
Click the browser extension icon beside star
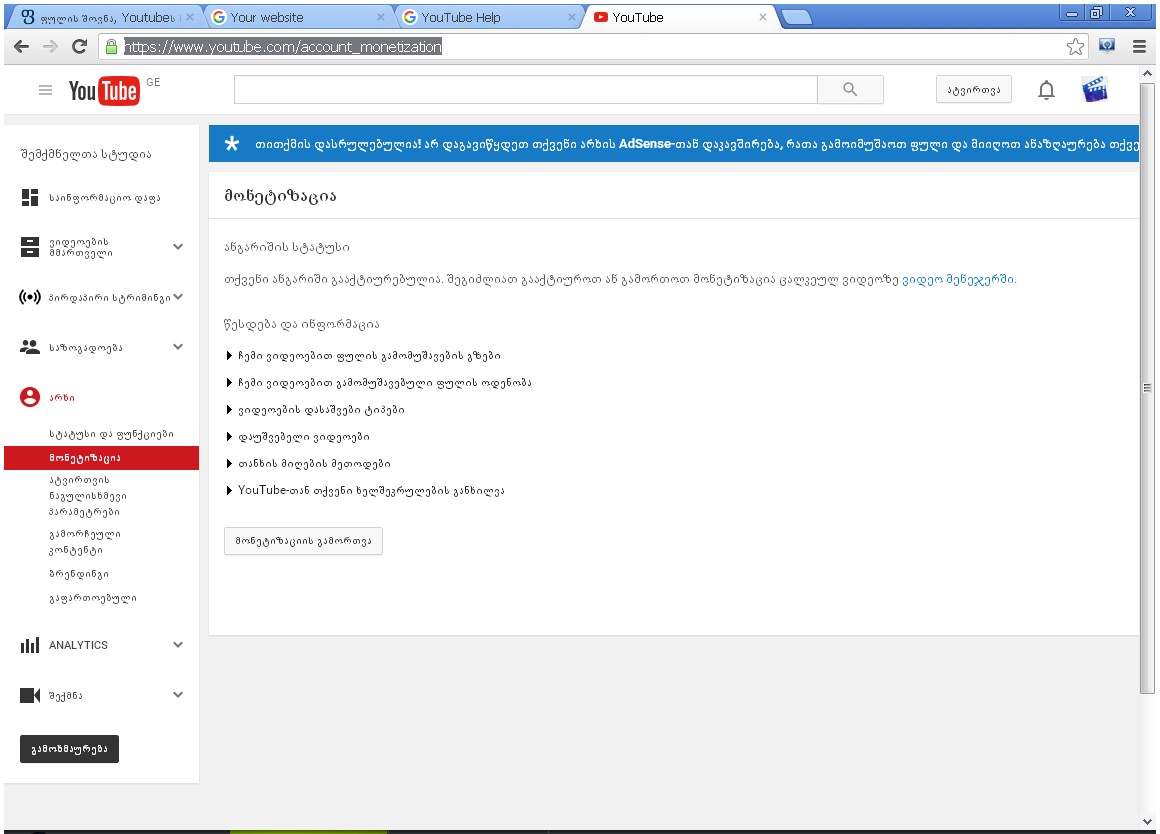click(1107, 46)
